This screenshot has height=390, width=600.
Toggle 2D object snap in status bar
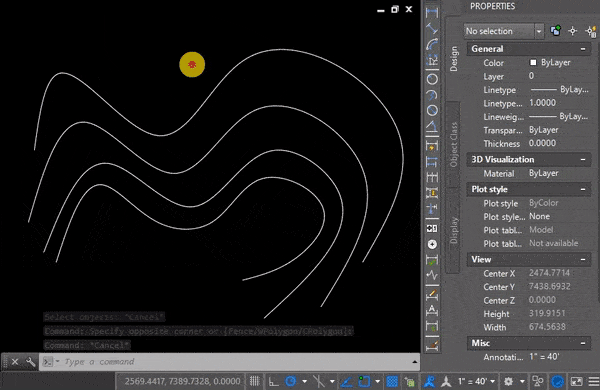click(x=364, y=381)
